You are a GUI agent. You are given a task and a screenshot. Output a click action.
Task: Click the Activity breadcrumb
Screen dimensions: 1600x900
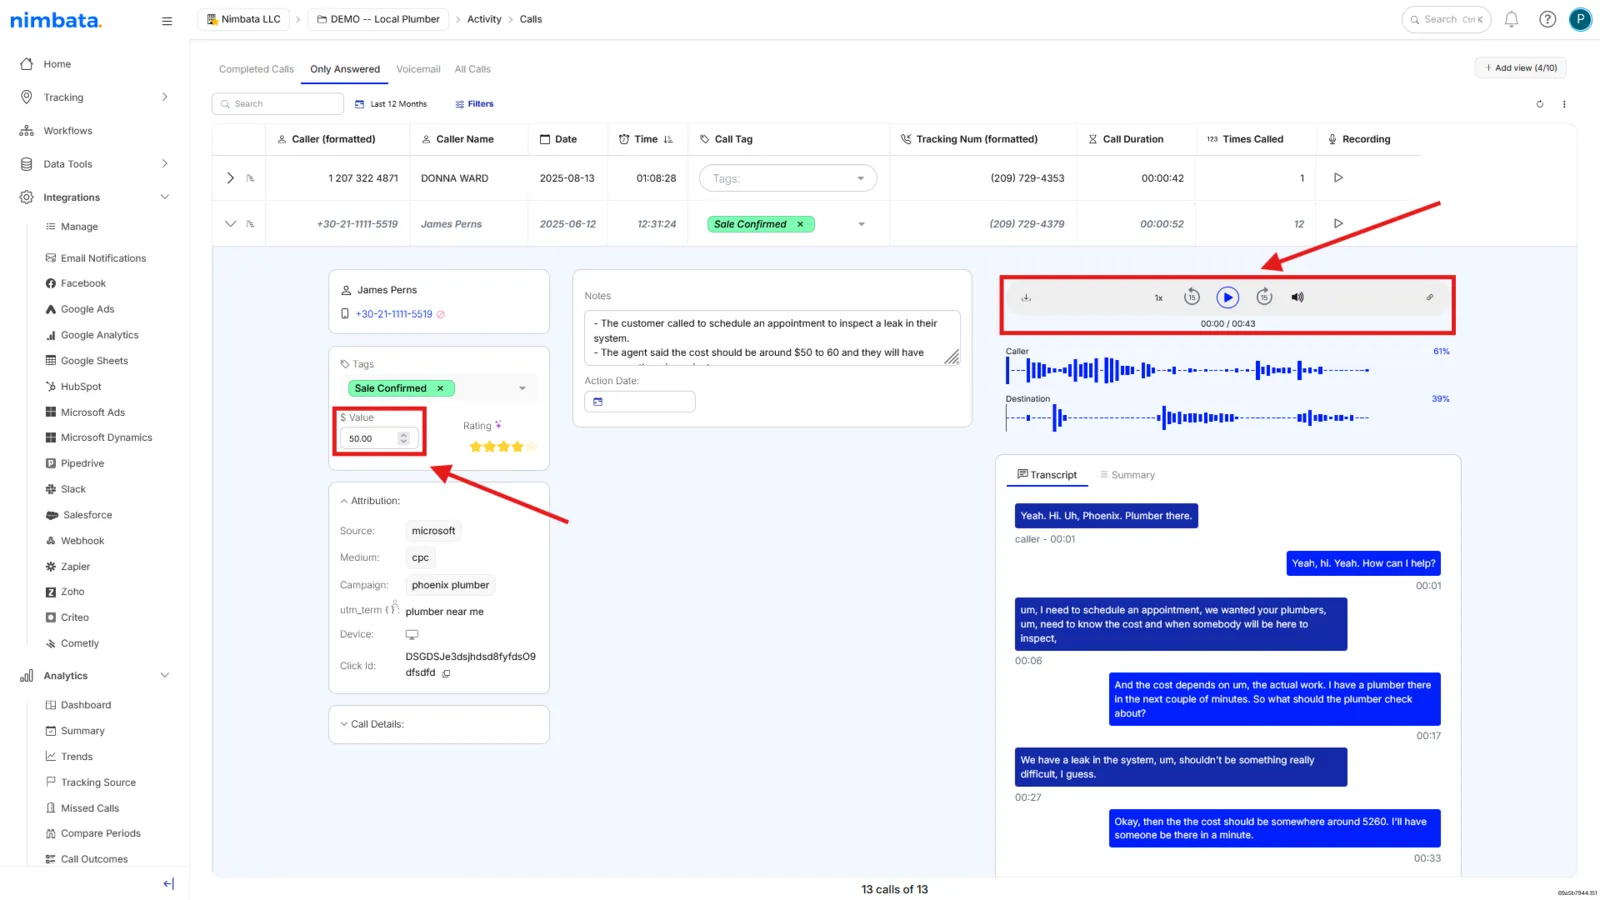click(484, 19)
